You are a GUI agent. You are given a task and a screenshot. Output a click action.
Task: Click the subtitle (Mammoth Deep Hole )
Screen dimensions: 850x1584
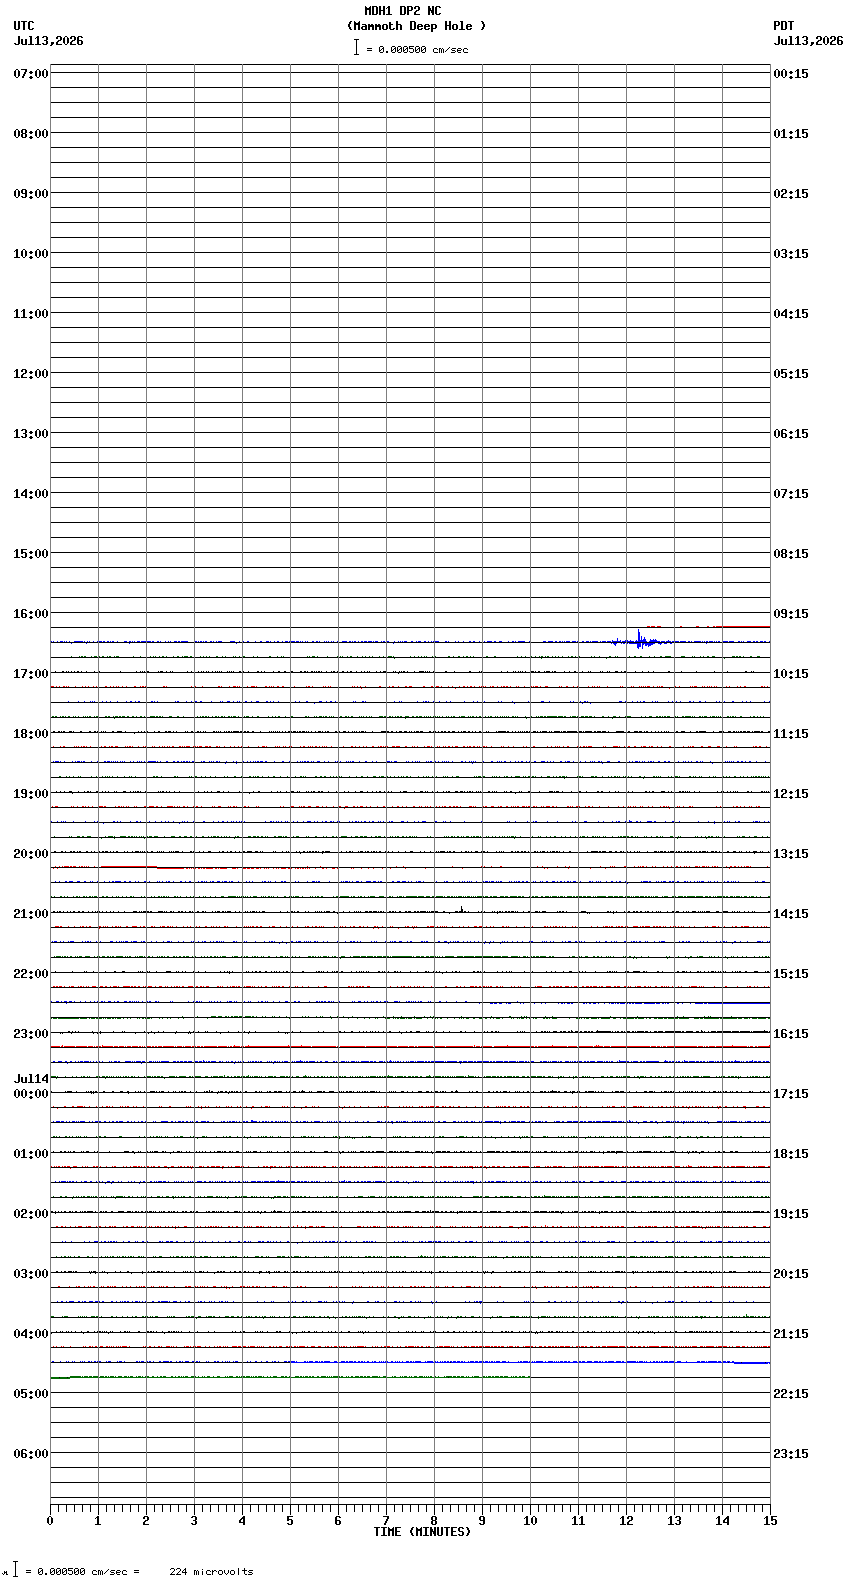(416, 26)
